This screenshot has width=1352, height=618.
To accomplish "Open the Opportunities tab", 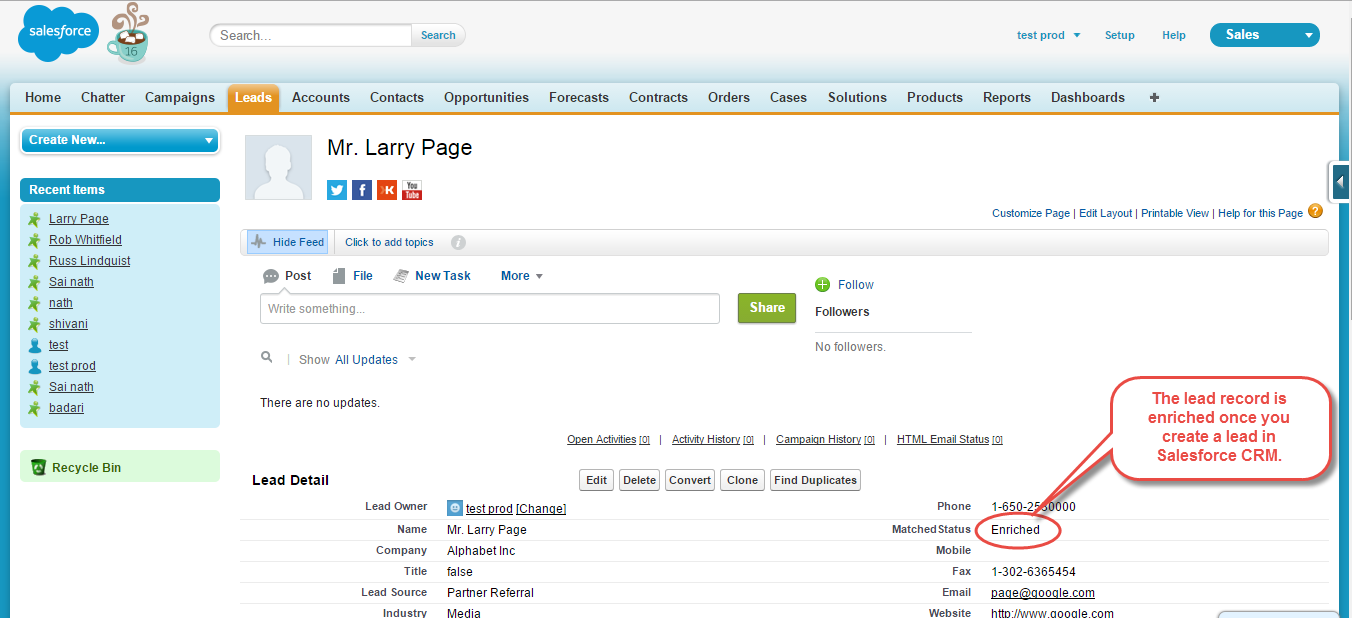I will 486,98.
